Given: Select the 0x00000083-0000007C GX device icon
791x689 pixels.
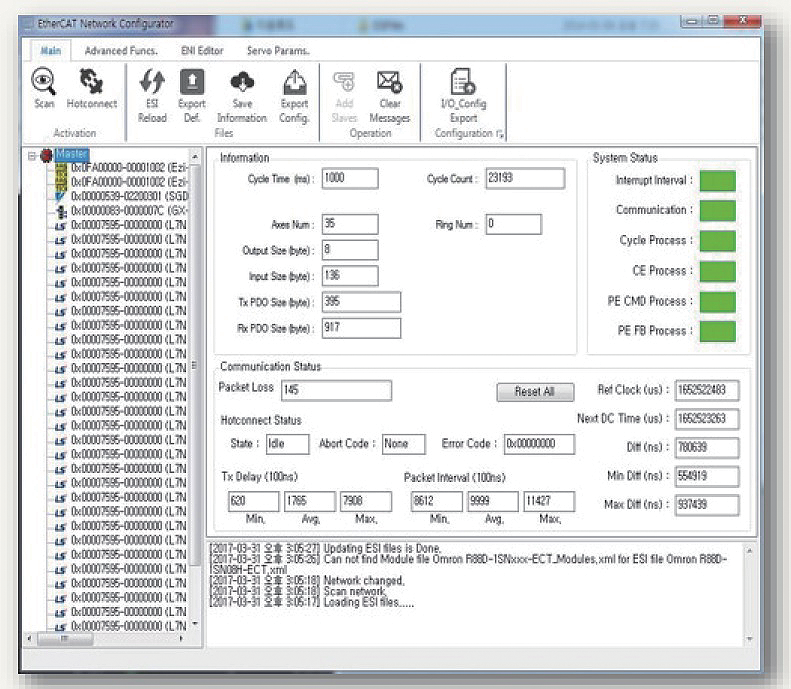Looking at the screenshot, I should click(x=61, y=210).
